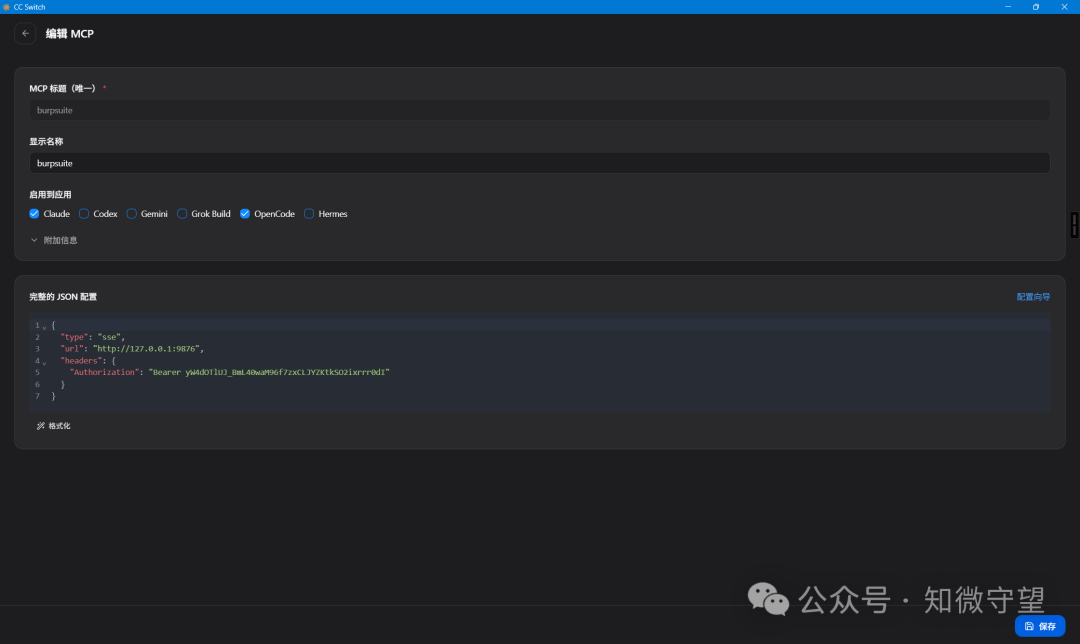Viewport: 1080px width, 644px height.
Task: Click the url line with 127.0.0.1:9876
Action: [x=132, y=349]
